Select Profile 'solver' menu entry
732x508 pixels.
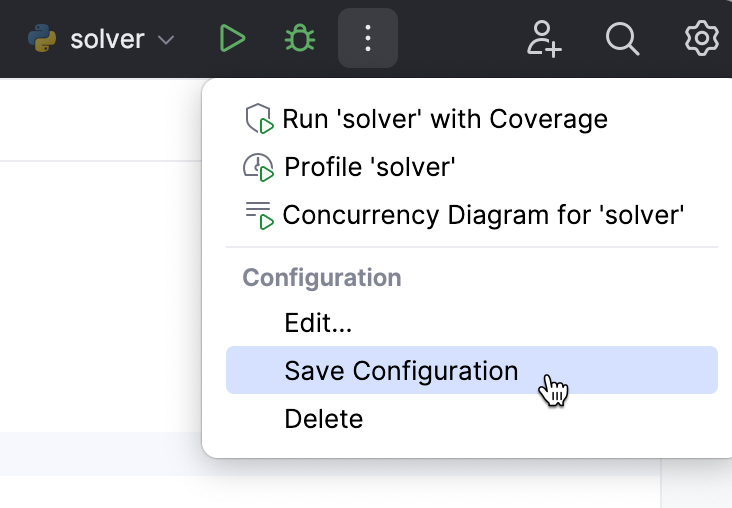pyautogui.click(x=370, y=167)
